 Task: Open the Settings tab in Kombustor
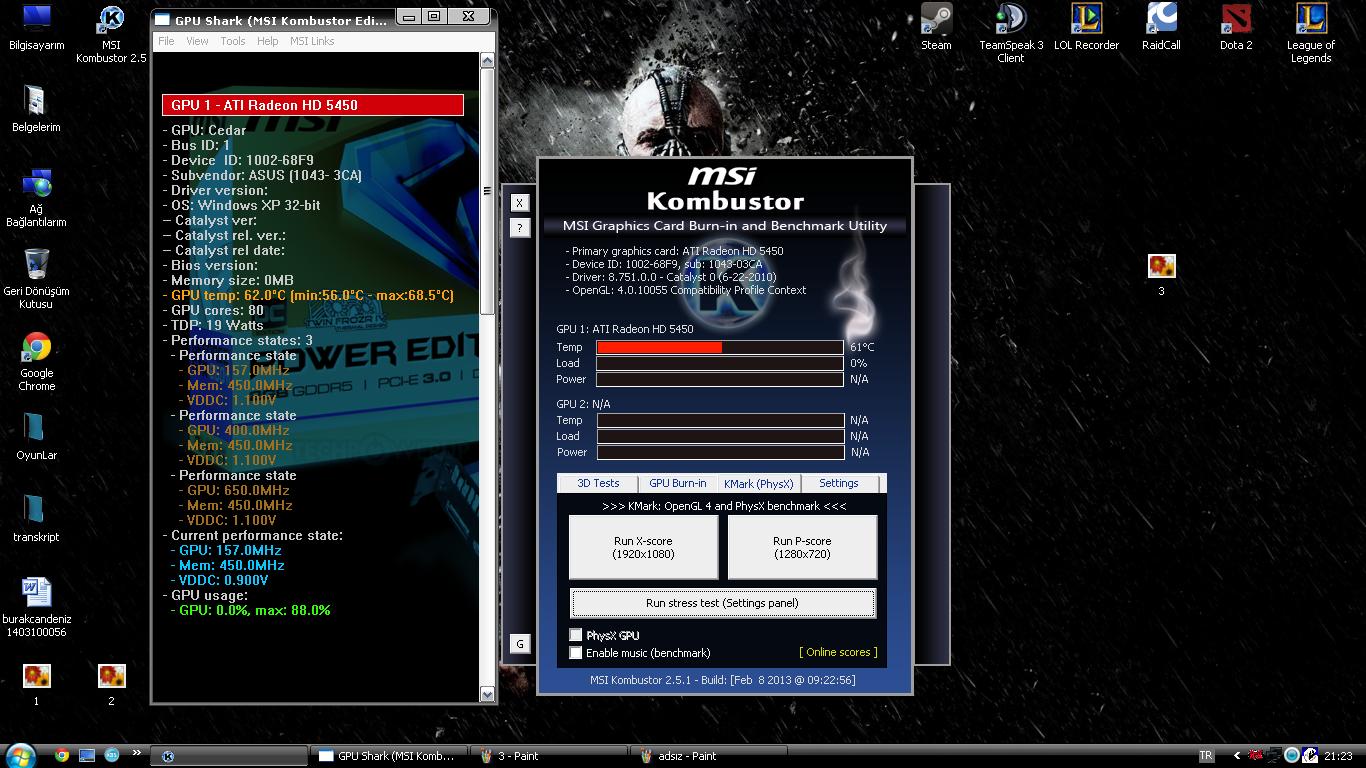839,483
